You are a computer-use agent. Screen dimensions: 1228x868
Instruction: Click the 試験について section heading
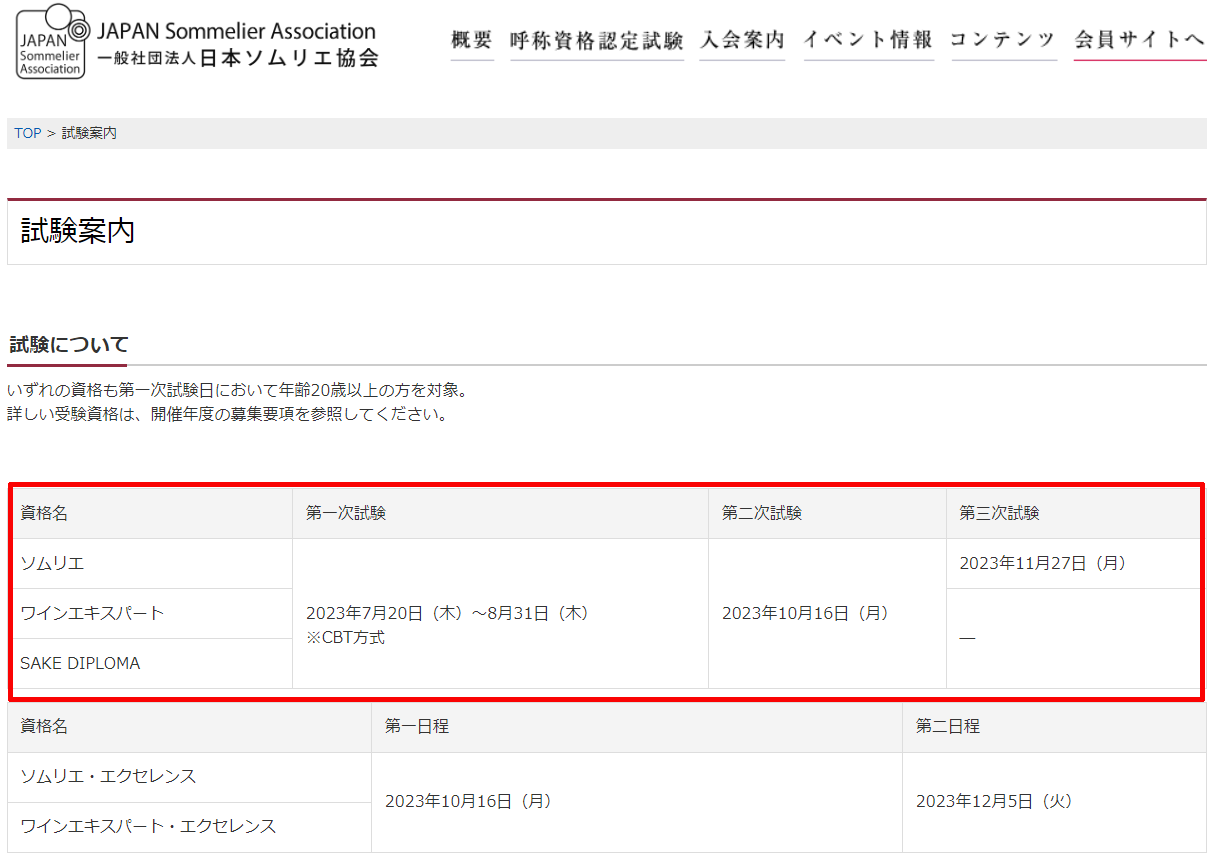tap(69, 346)
